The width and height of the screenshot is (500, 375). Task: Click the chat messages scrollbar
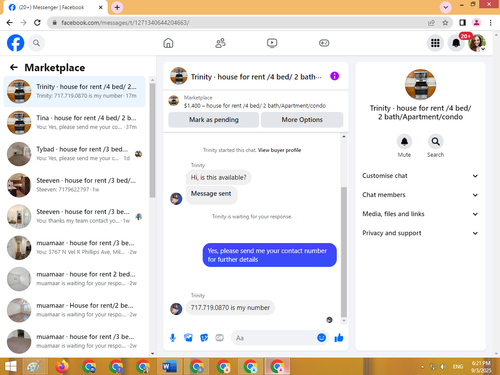[344, 252]
